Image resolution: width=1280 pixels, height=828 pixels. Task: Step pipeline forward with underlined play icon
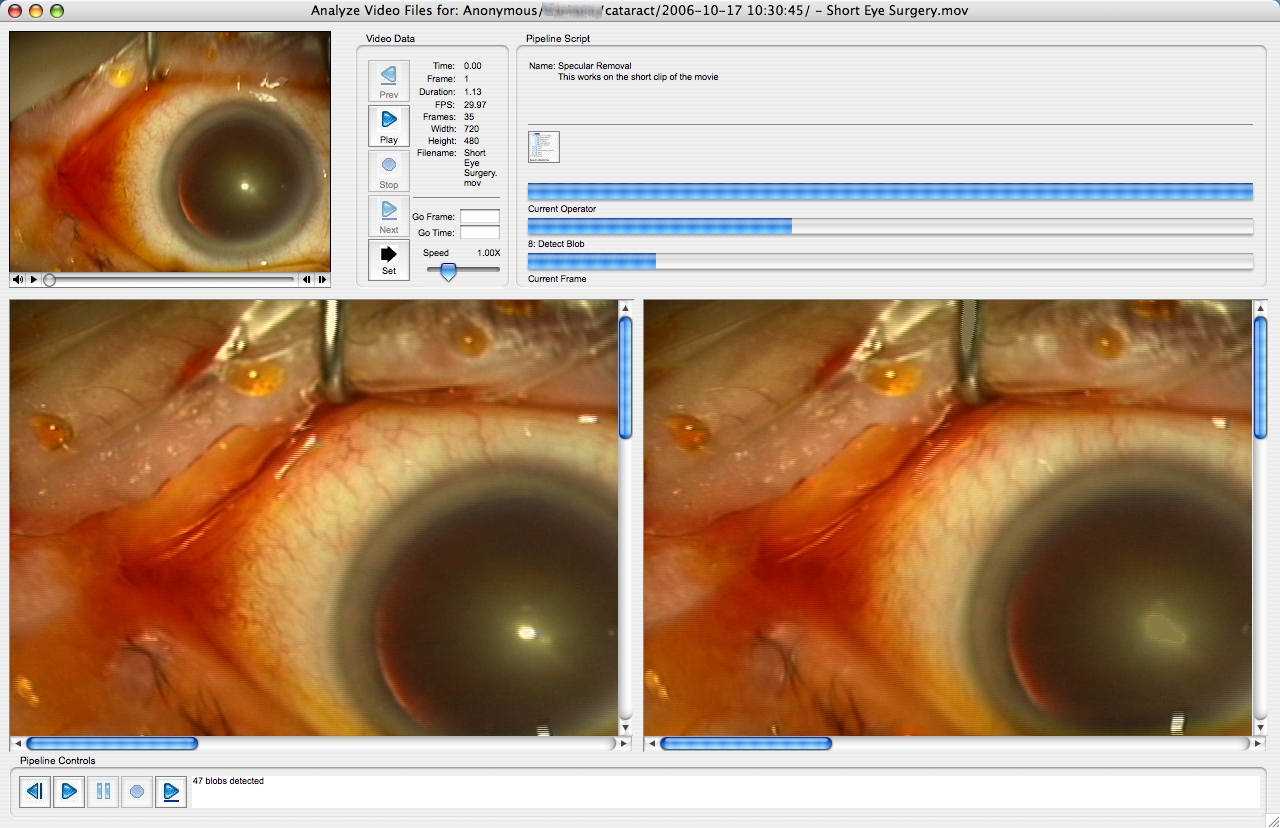coord(171,792)
